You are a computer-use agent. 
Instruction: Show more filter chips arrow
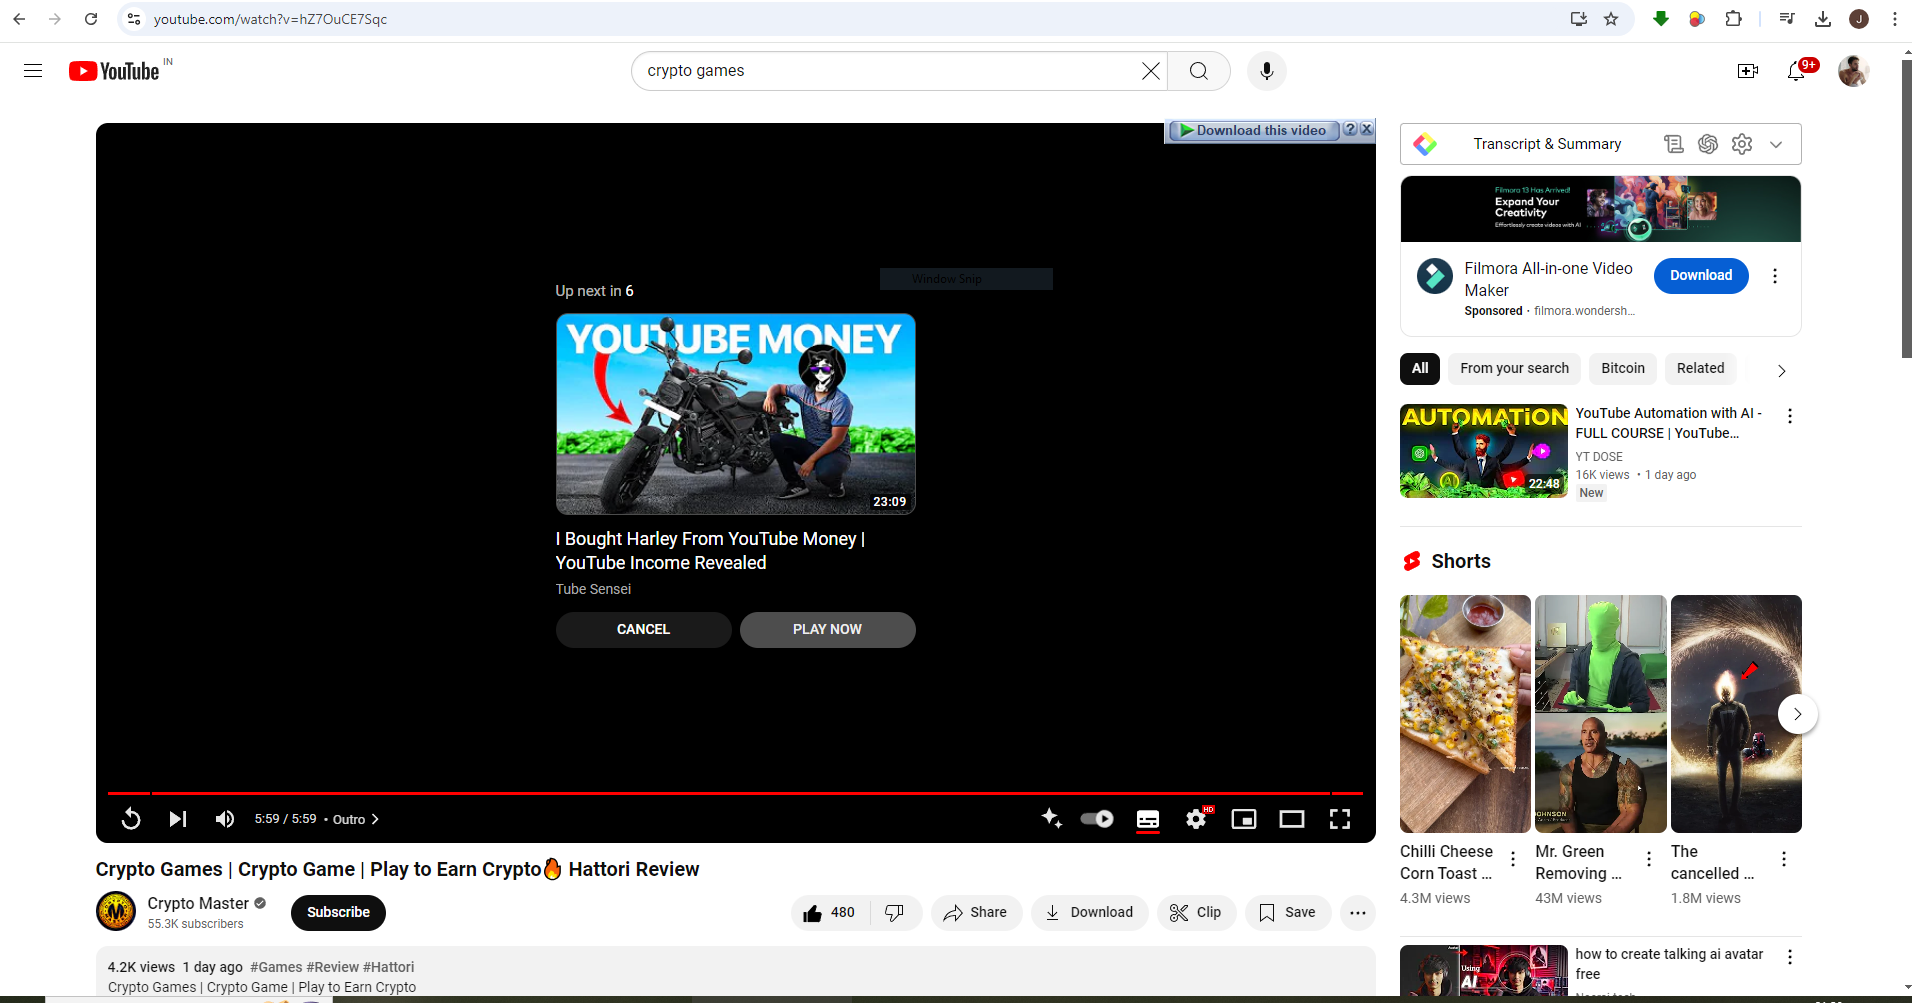pyautogui.click(x=1781, y=371)
